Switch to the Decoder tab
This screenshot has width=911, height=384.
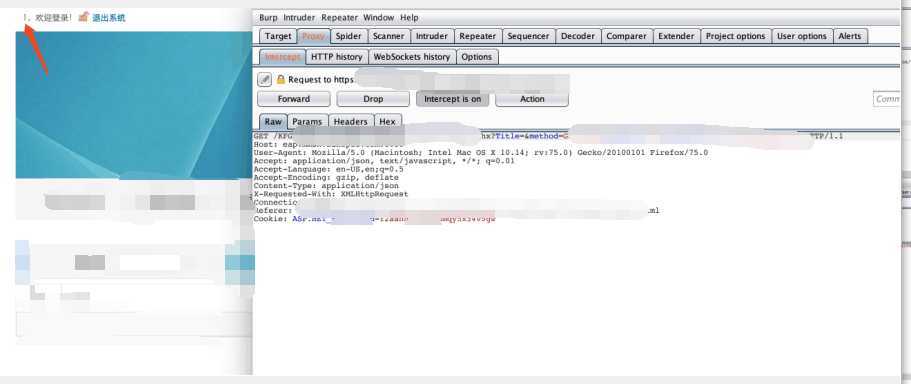(578, 36)
